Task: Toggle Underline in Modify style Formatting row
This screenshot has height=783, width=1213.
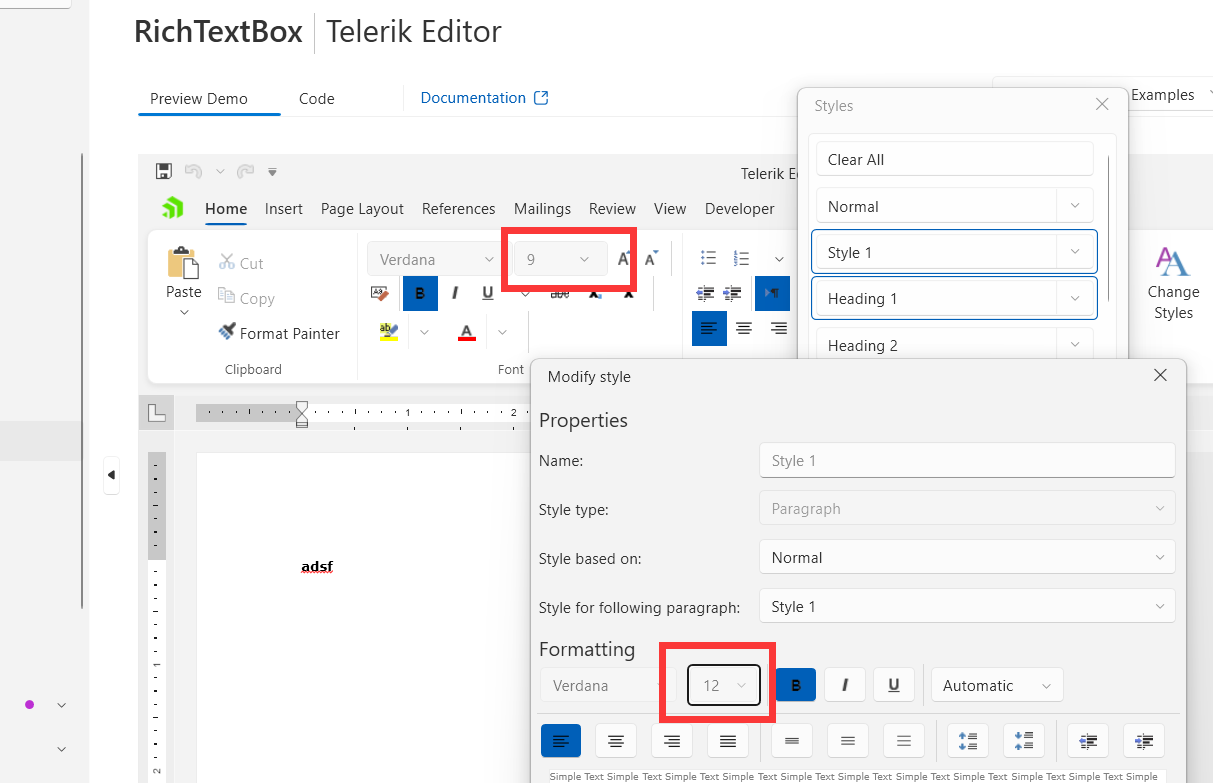Action: point(894,685)
